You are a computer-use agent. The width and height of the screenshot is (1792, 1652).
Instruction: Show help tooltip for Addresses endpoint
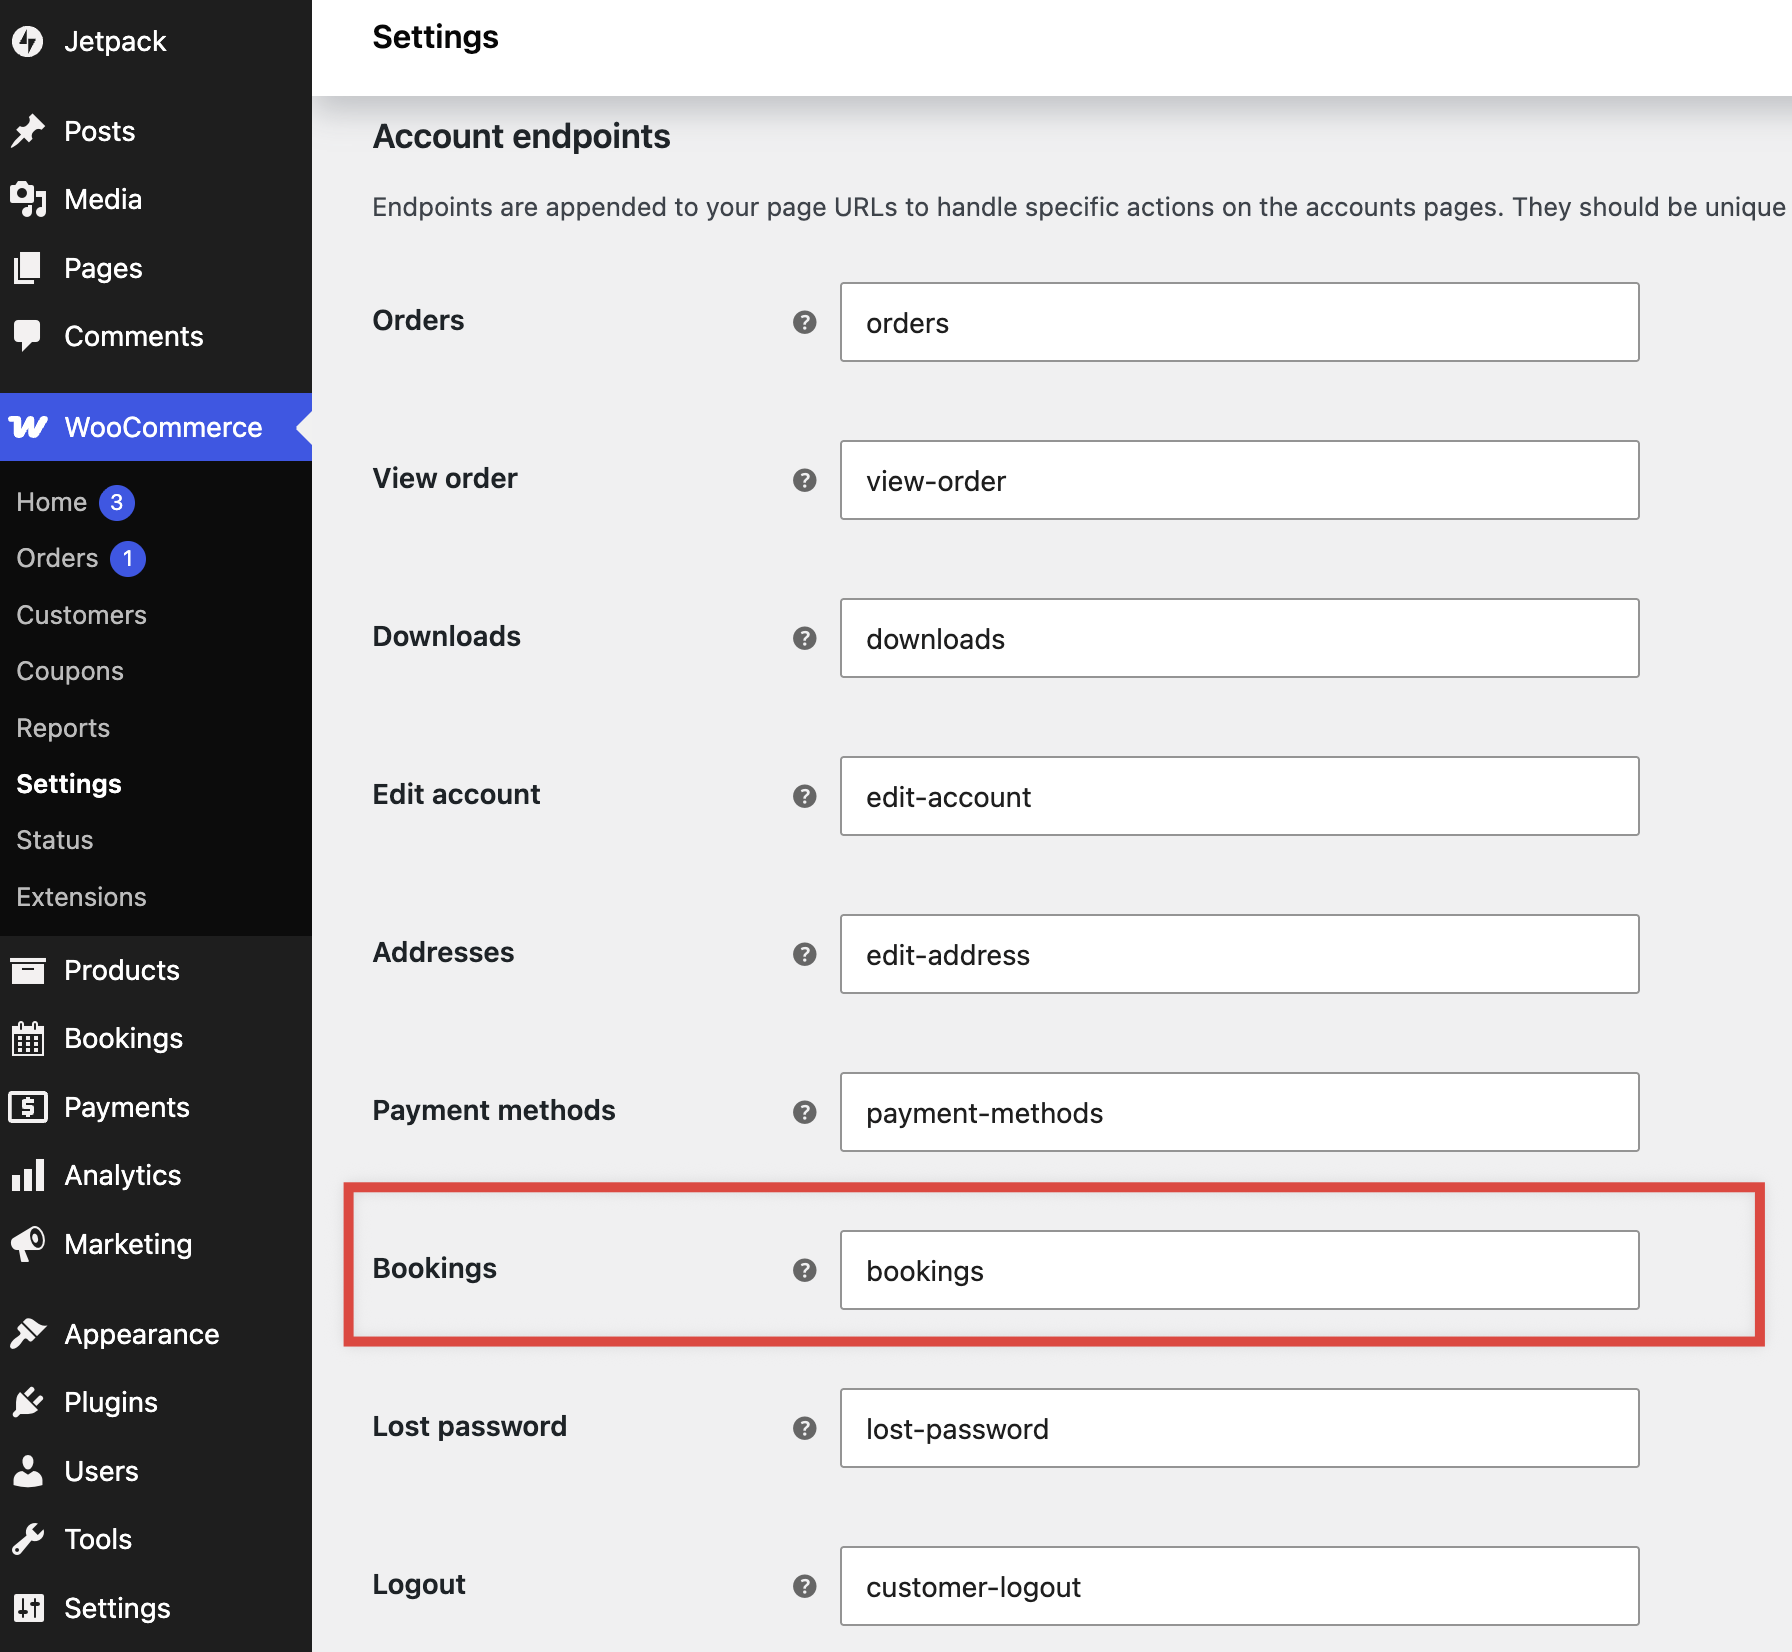tap(805, 954)
